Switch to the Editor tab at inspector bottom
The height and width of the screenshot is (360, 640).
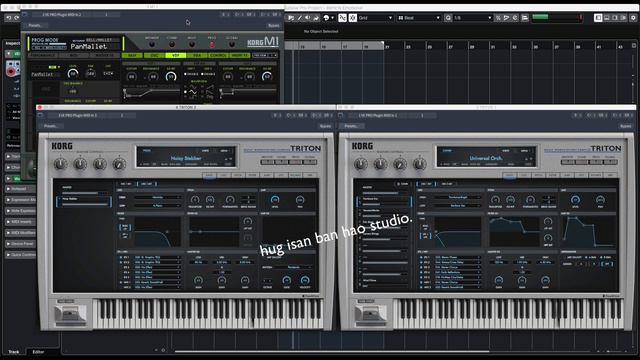tap(38, 351)
